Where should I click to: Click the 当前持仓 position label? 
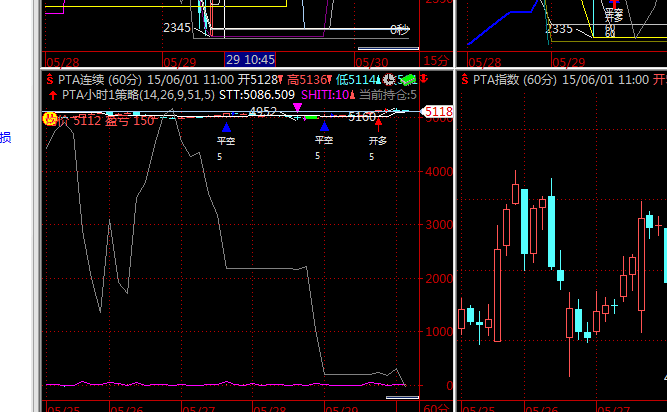click(384, 95)
